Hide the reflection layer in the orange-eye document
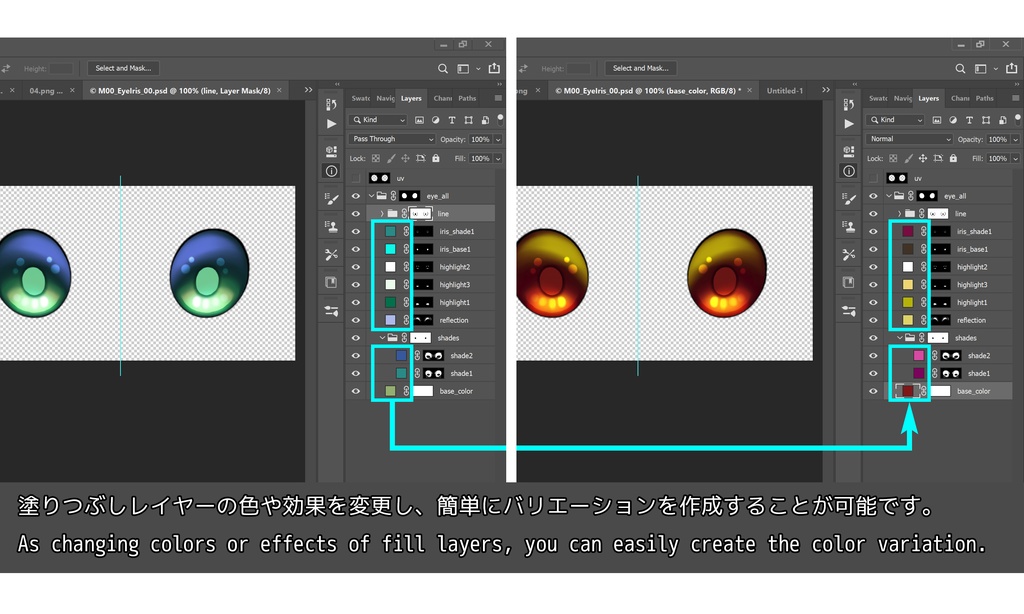Image resolution: width=1024 pixels, height=614 pixels. (x=873, y=320)
